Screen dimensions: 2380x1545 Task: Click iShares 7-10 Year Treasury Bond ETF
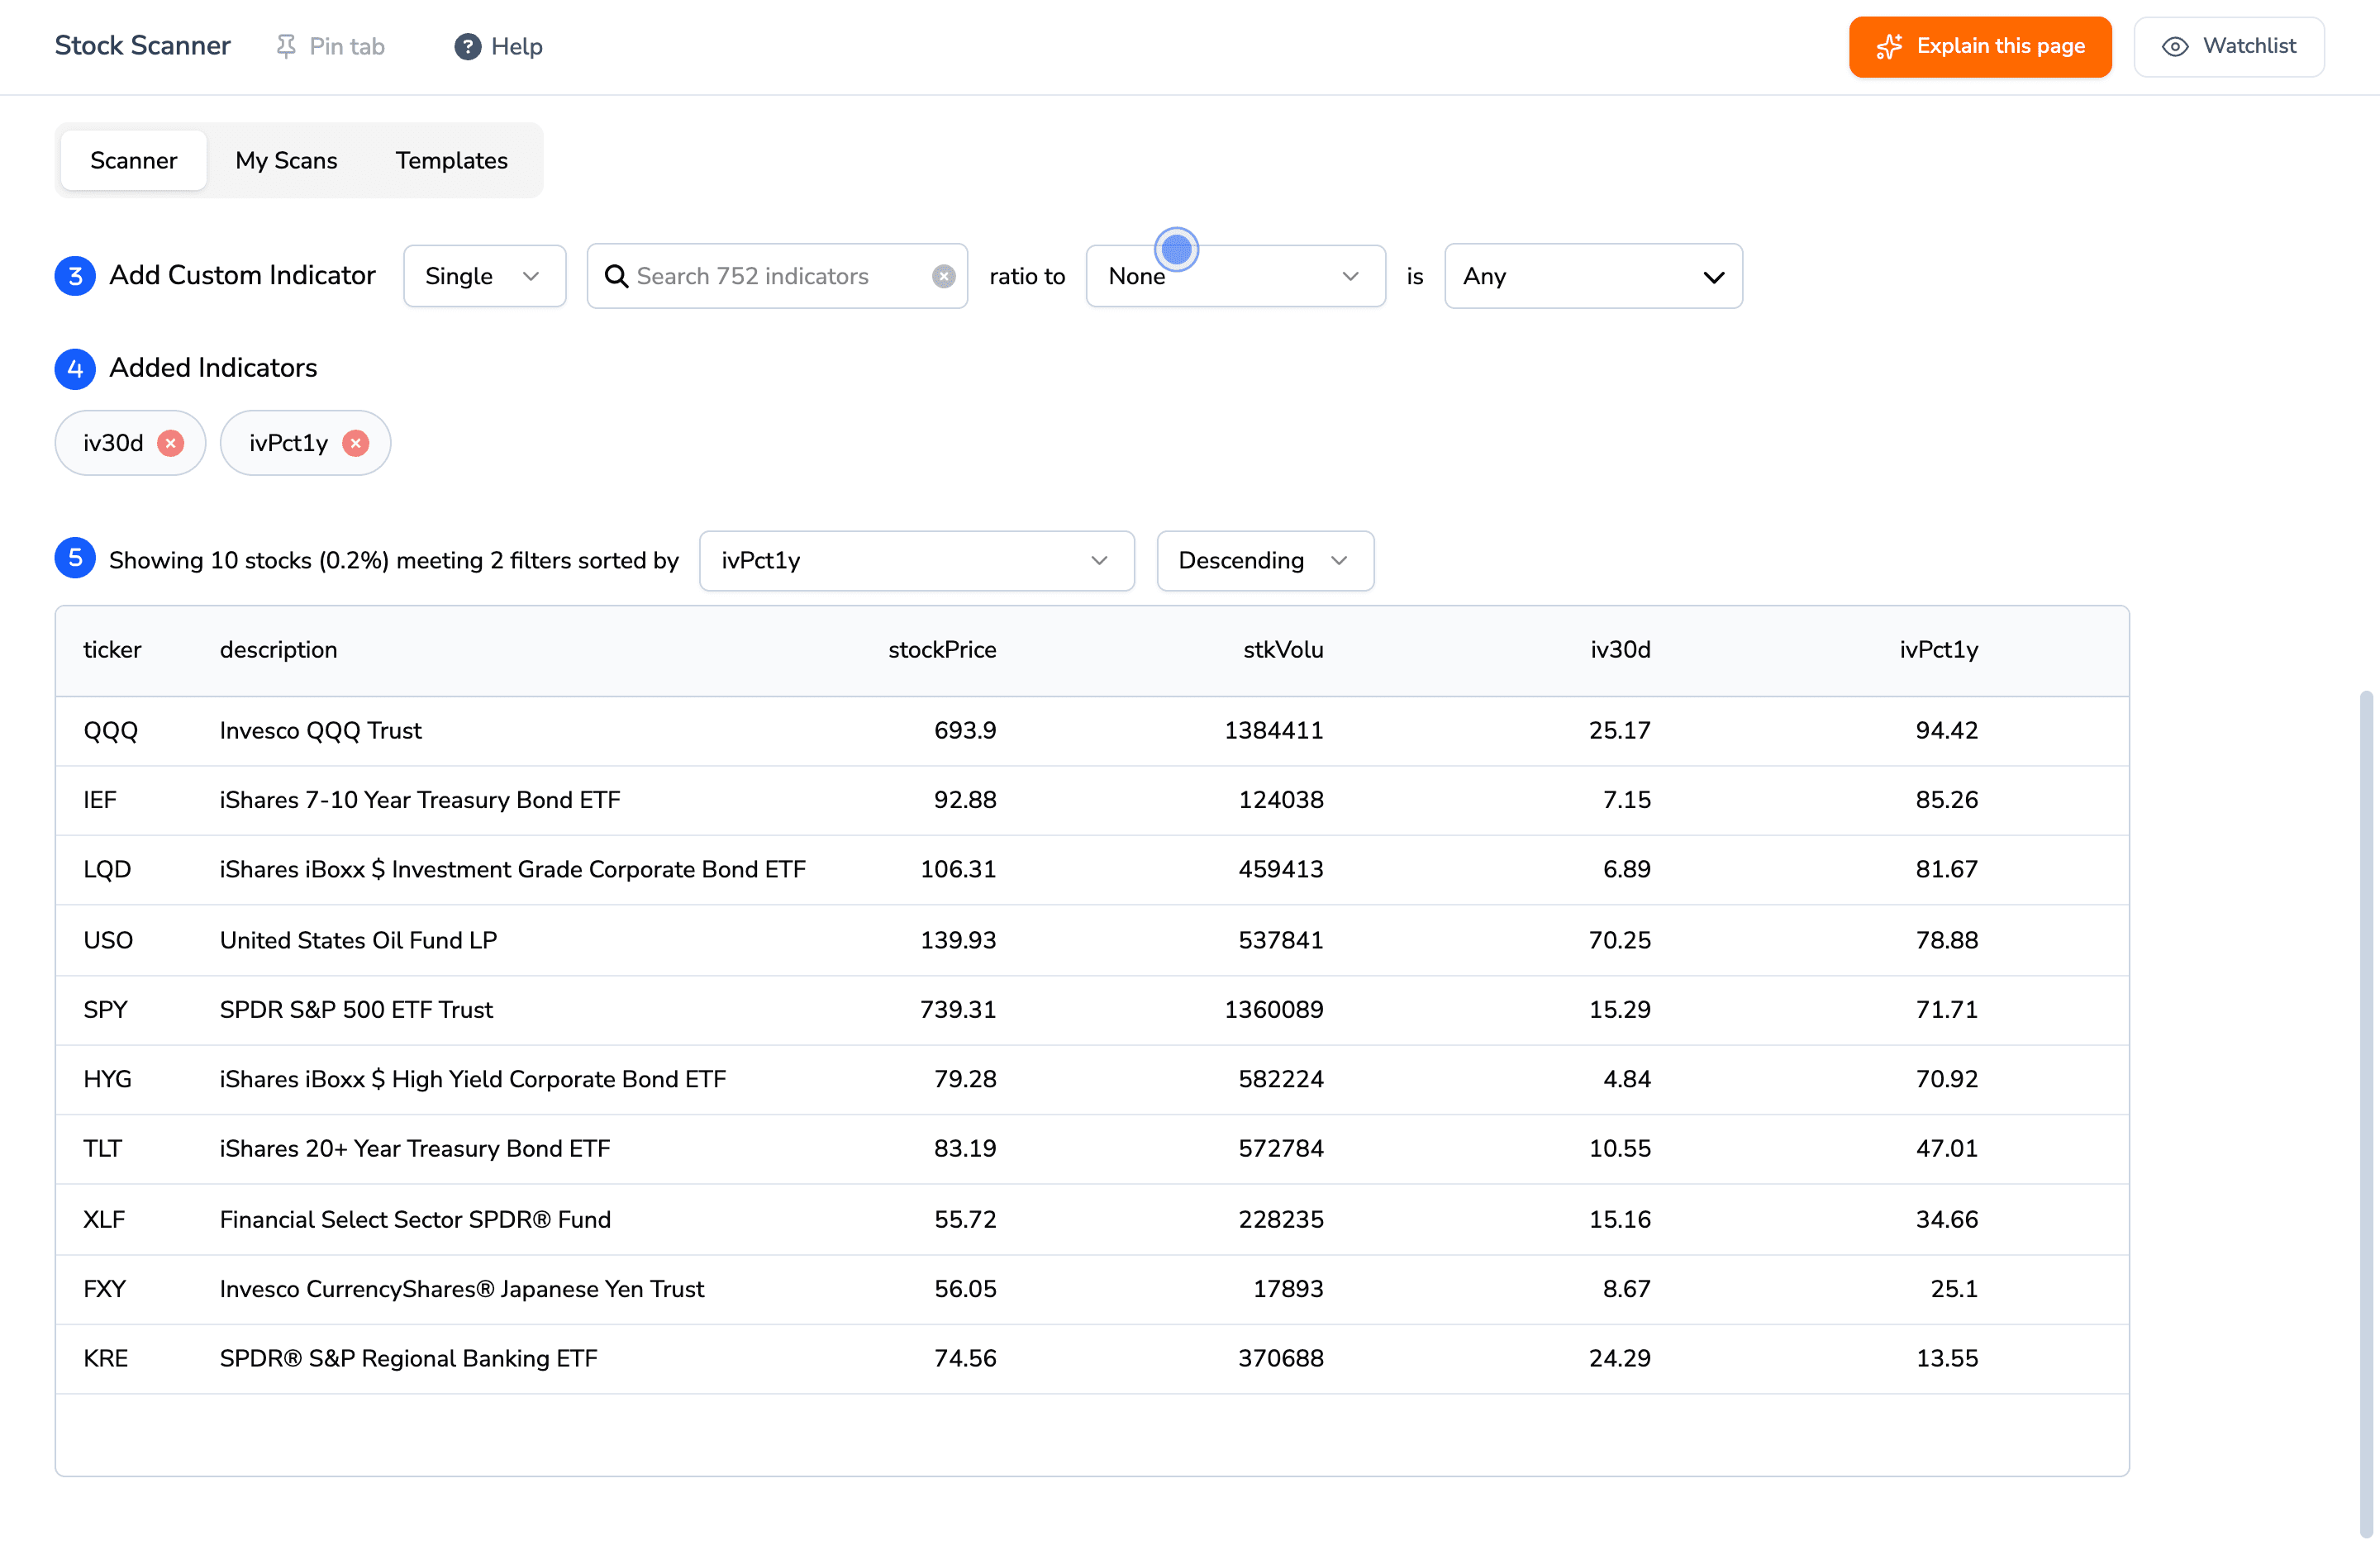(420, 800)
